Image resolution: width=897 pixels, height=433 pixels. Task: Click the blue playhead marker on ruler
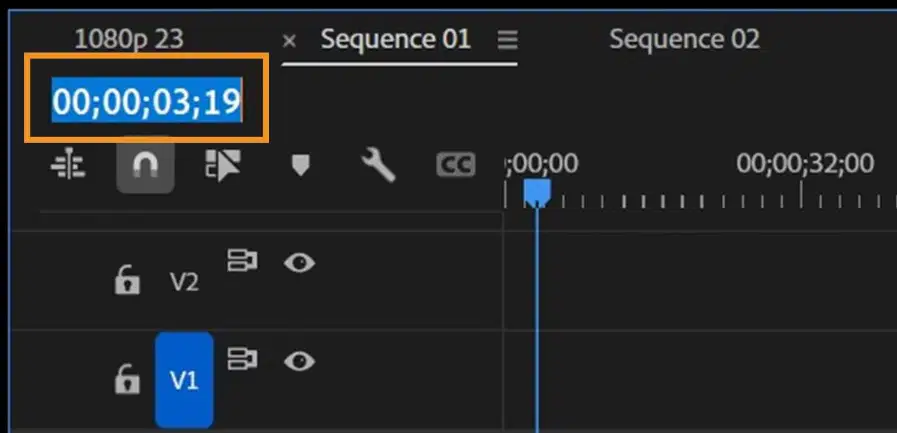click(x=537, y=193)
